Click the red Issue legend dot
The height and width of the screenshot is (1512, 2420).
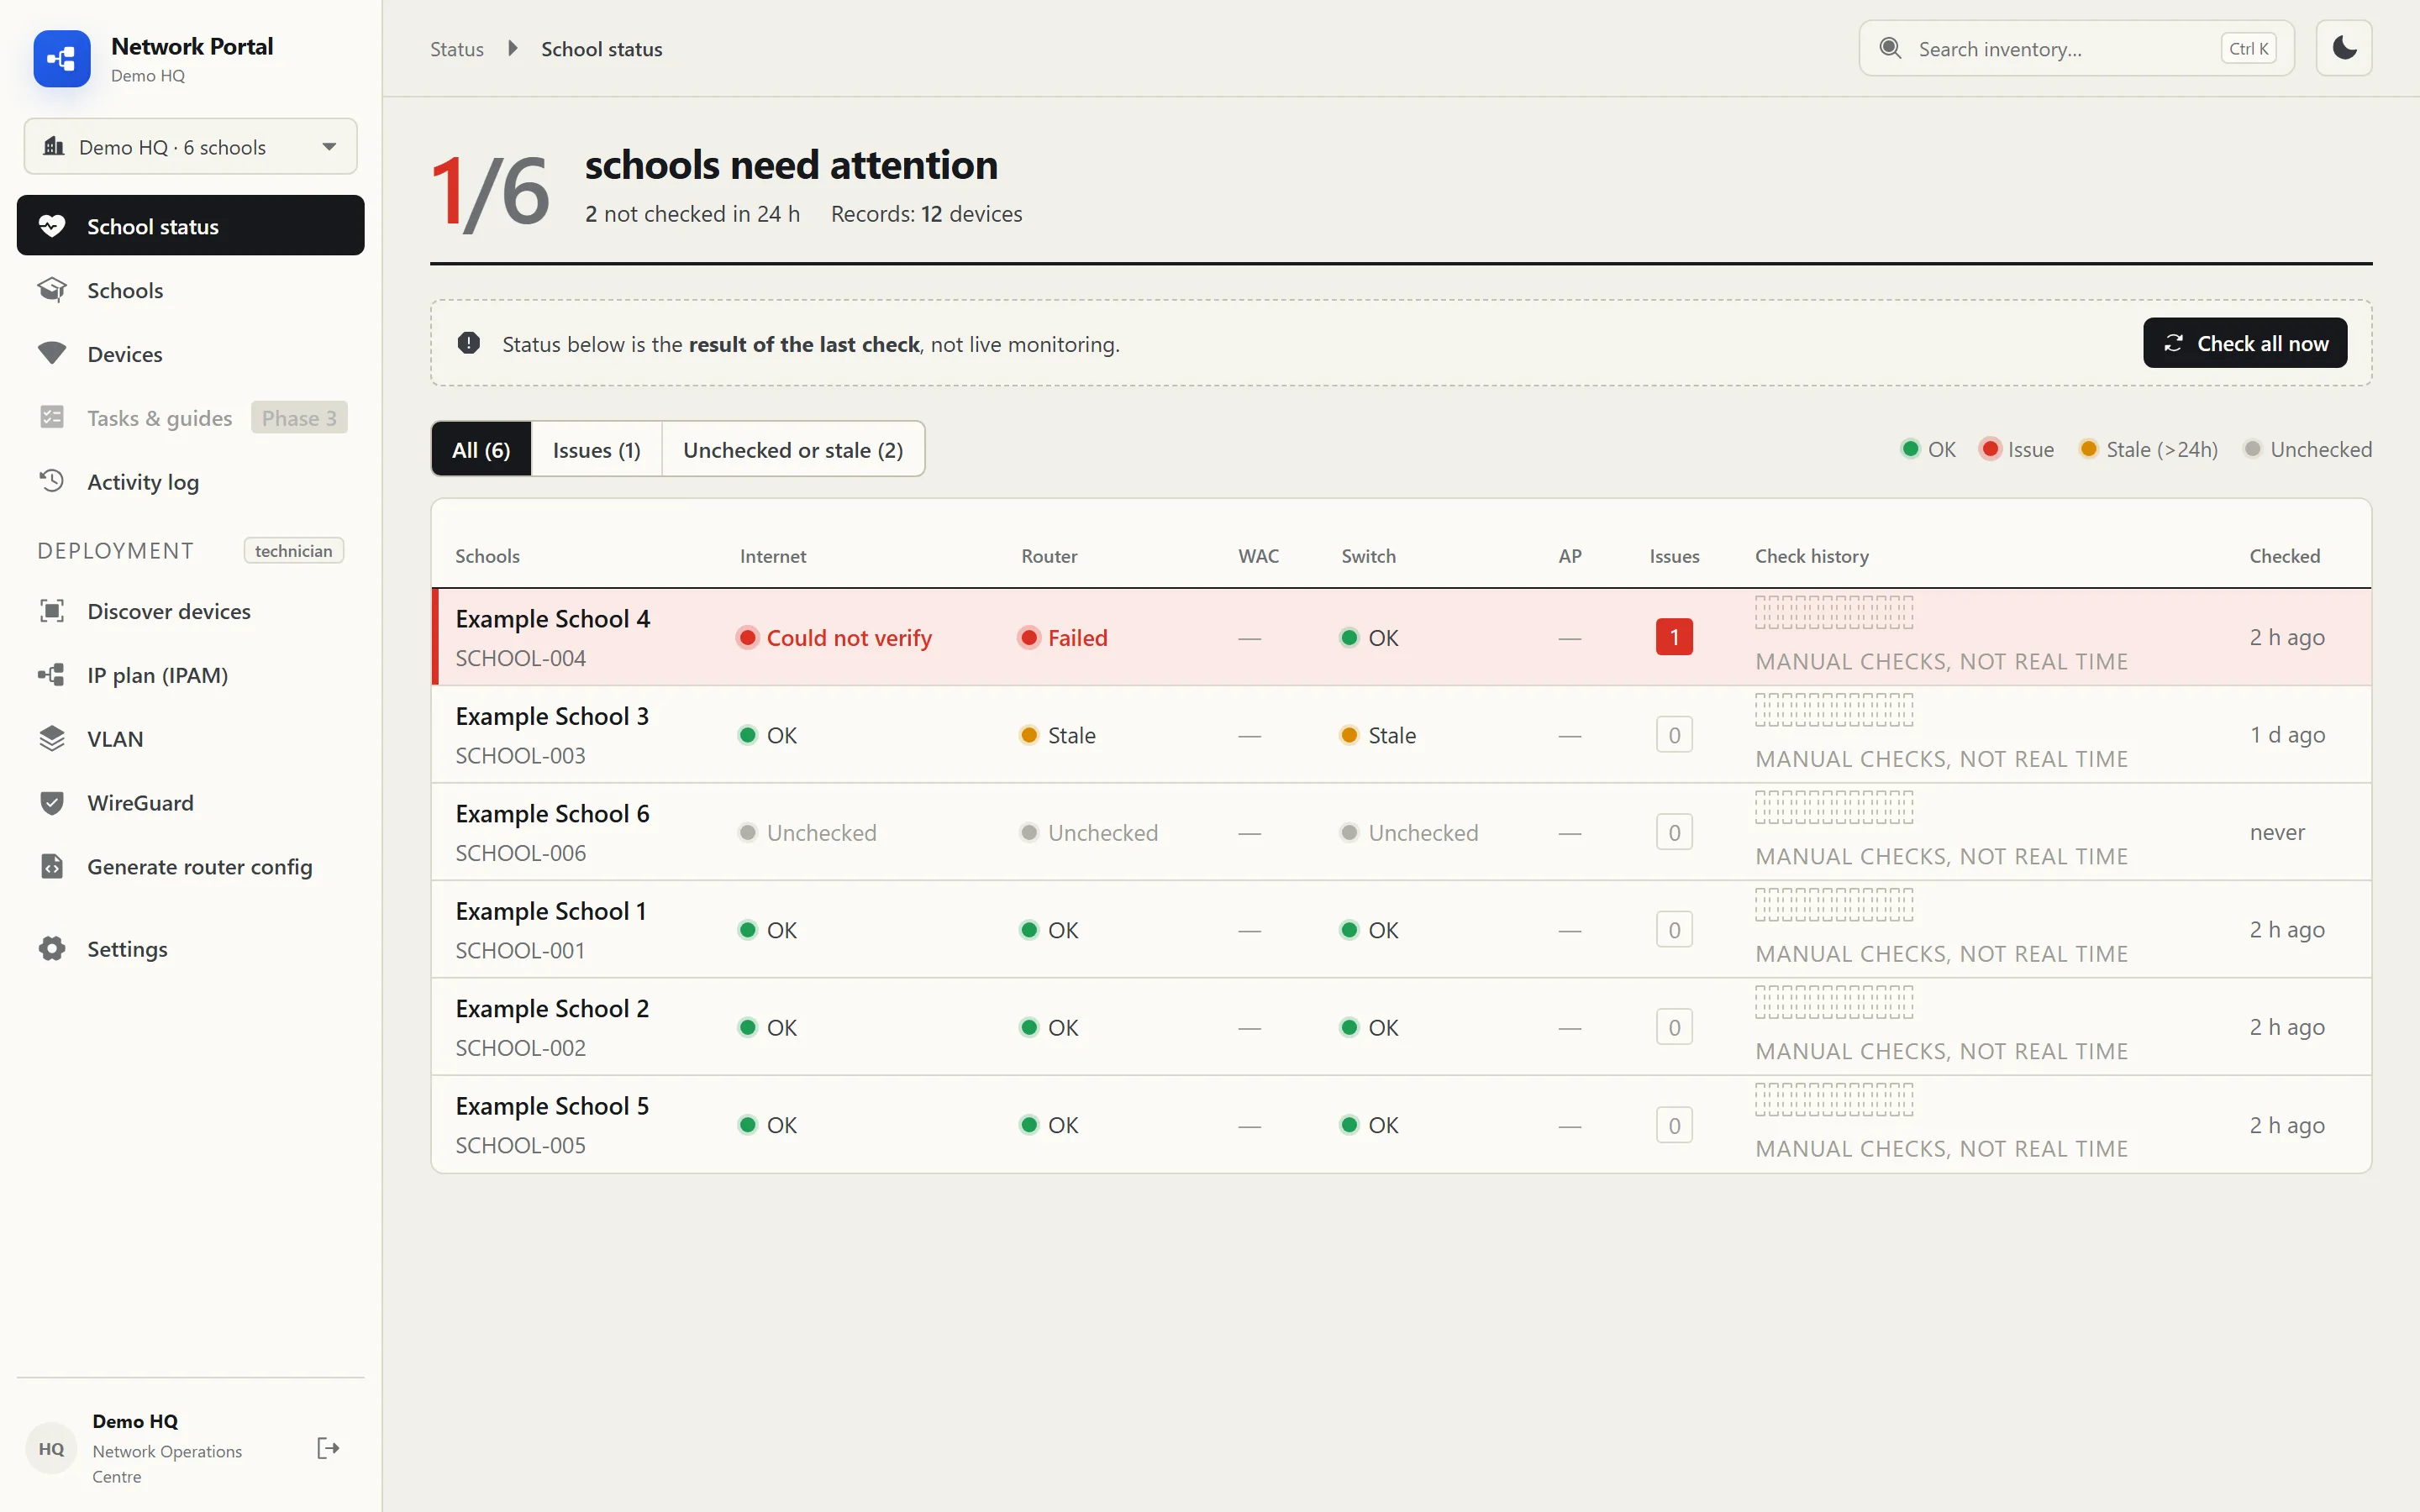point(1990,449)
